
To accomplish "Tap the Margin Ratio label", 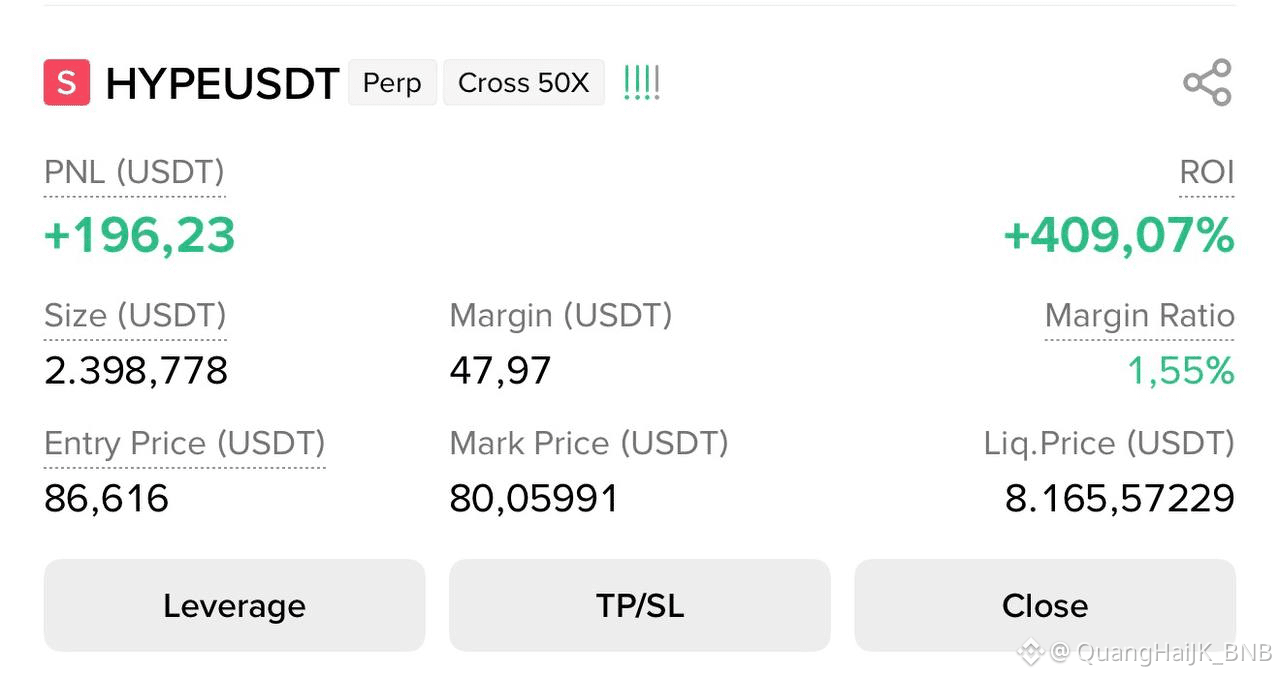I will pyautogui.click(x=1140, y=316).
